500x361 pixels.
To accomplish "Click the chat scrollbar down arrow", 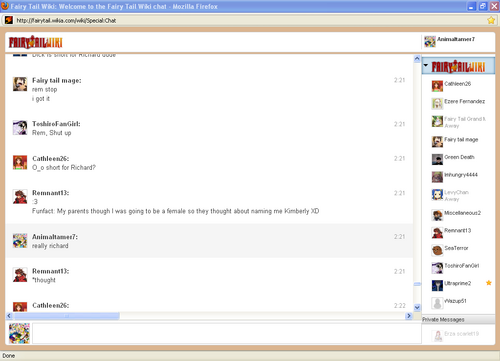I will (417, 307).
